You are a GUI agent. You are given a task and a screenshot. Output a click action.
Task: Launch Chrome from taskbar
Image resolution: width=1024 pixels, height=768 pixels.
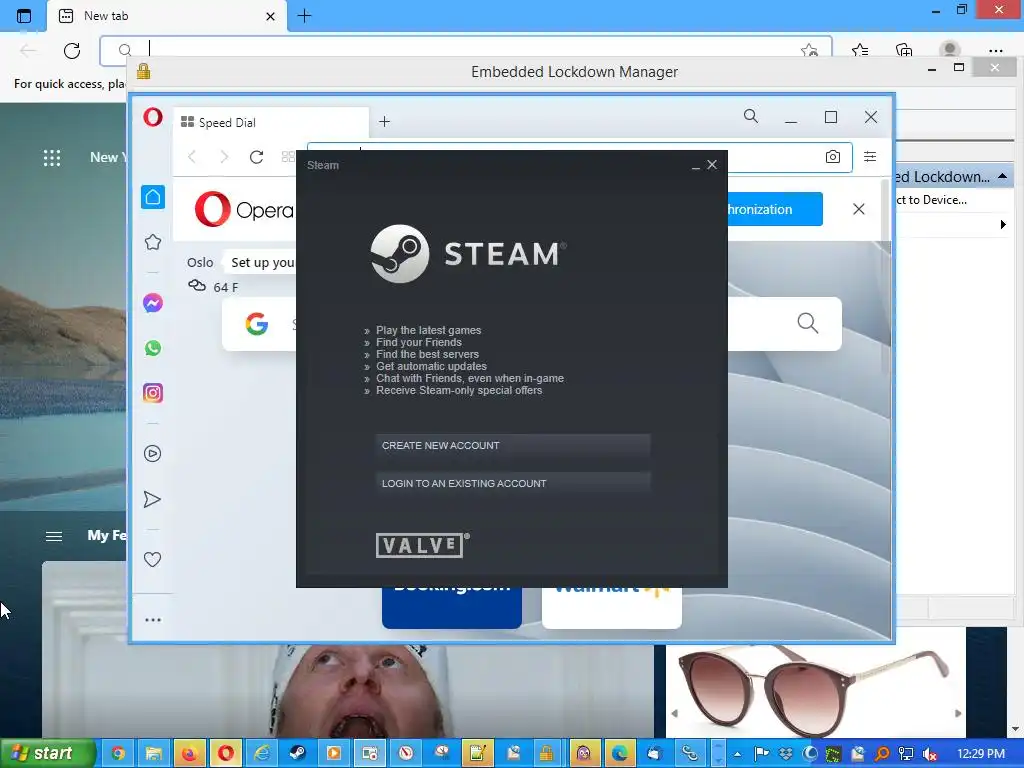tap(118, 754)
